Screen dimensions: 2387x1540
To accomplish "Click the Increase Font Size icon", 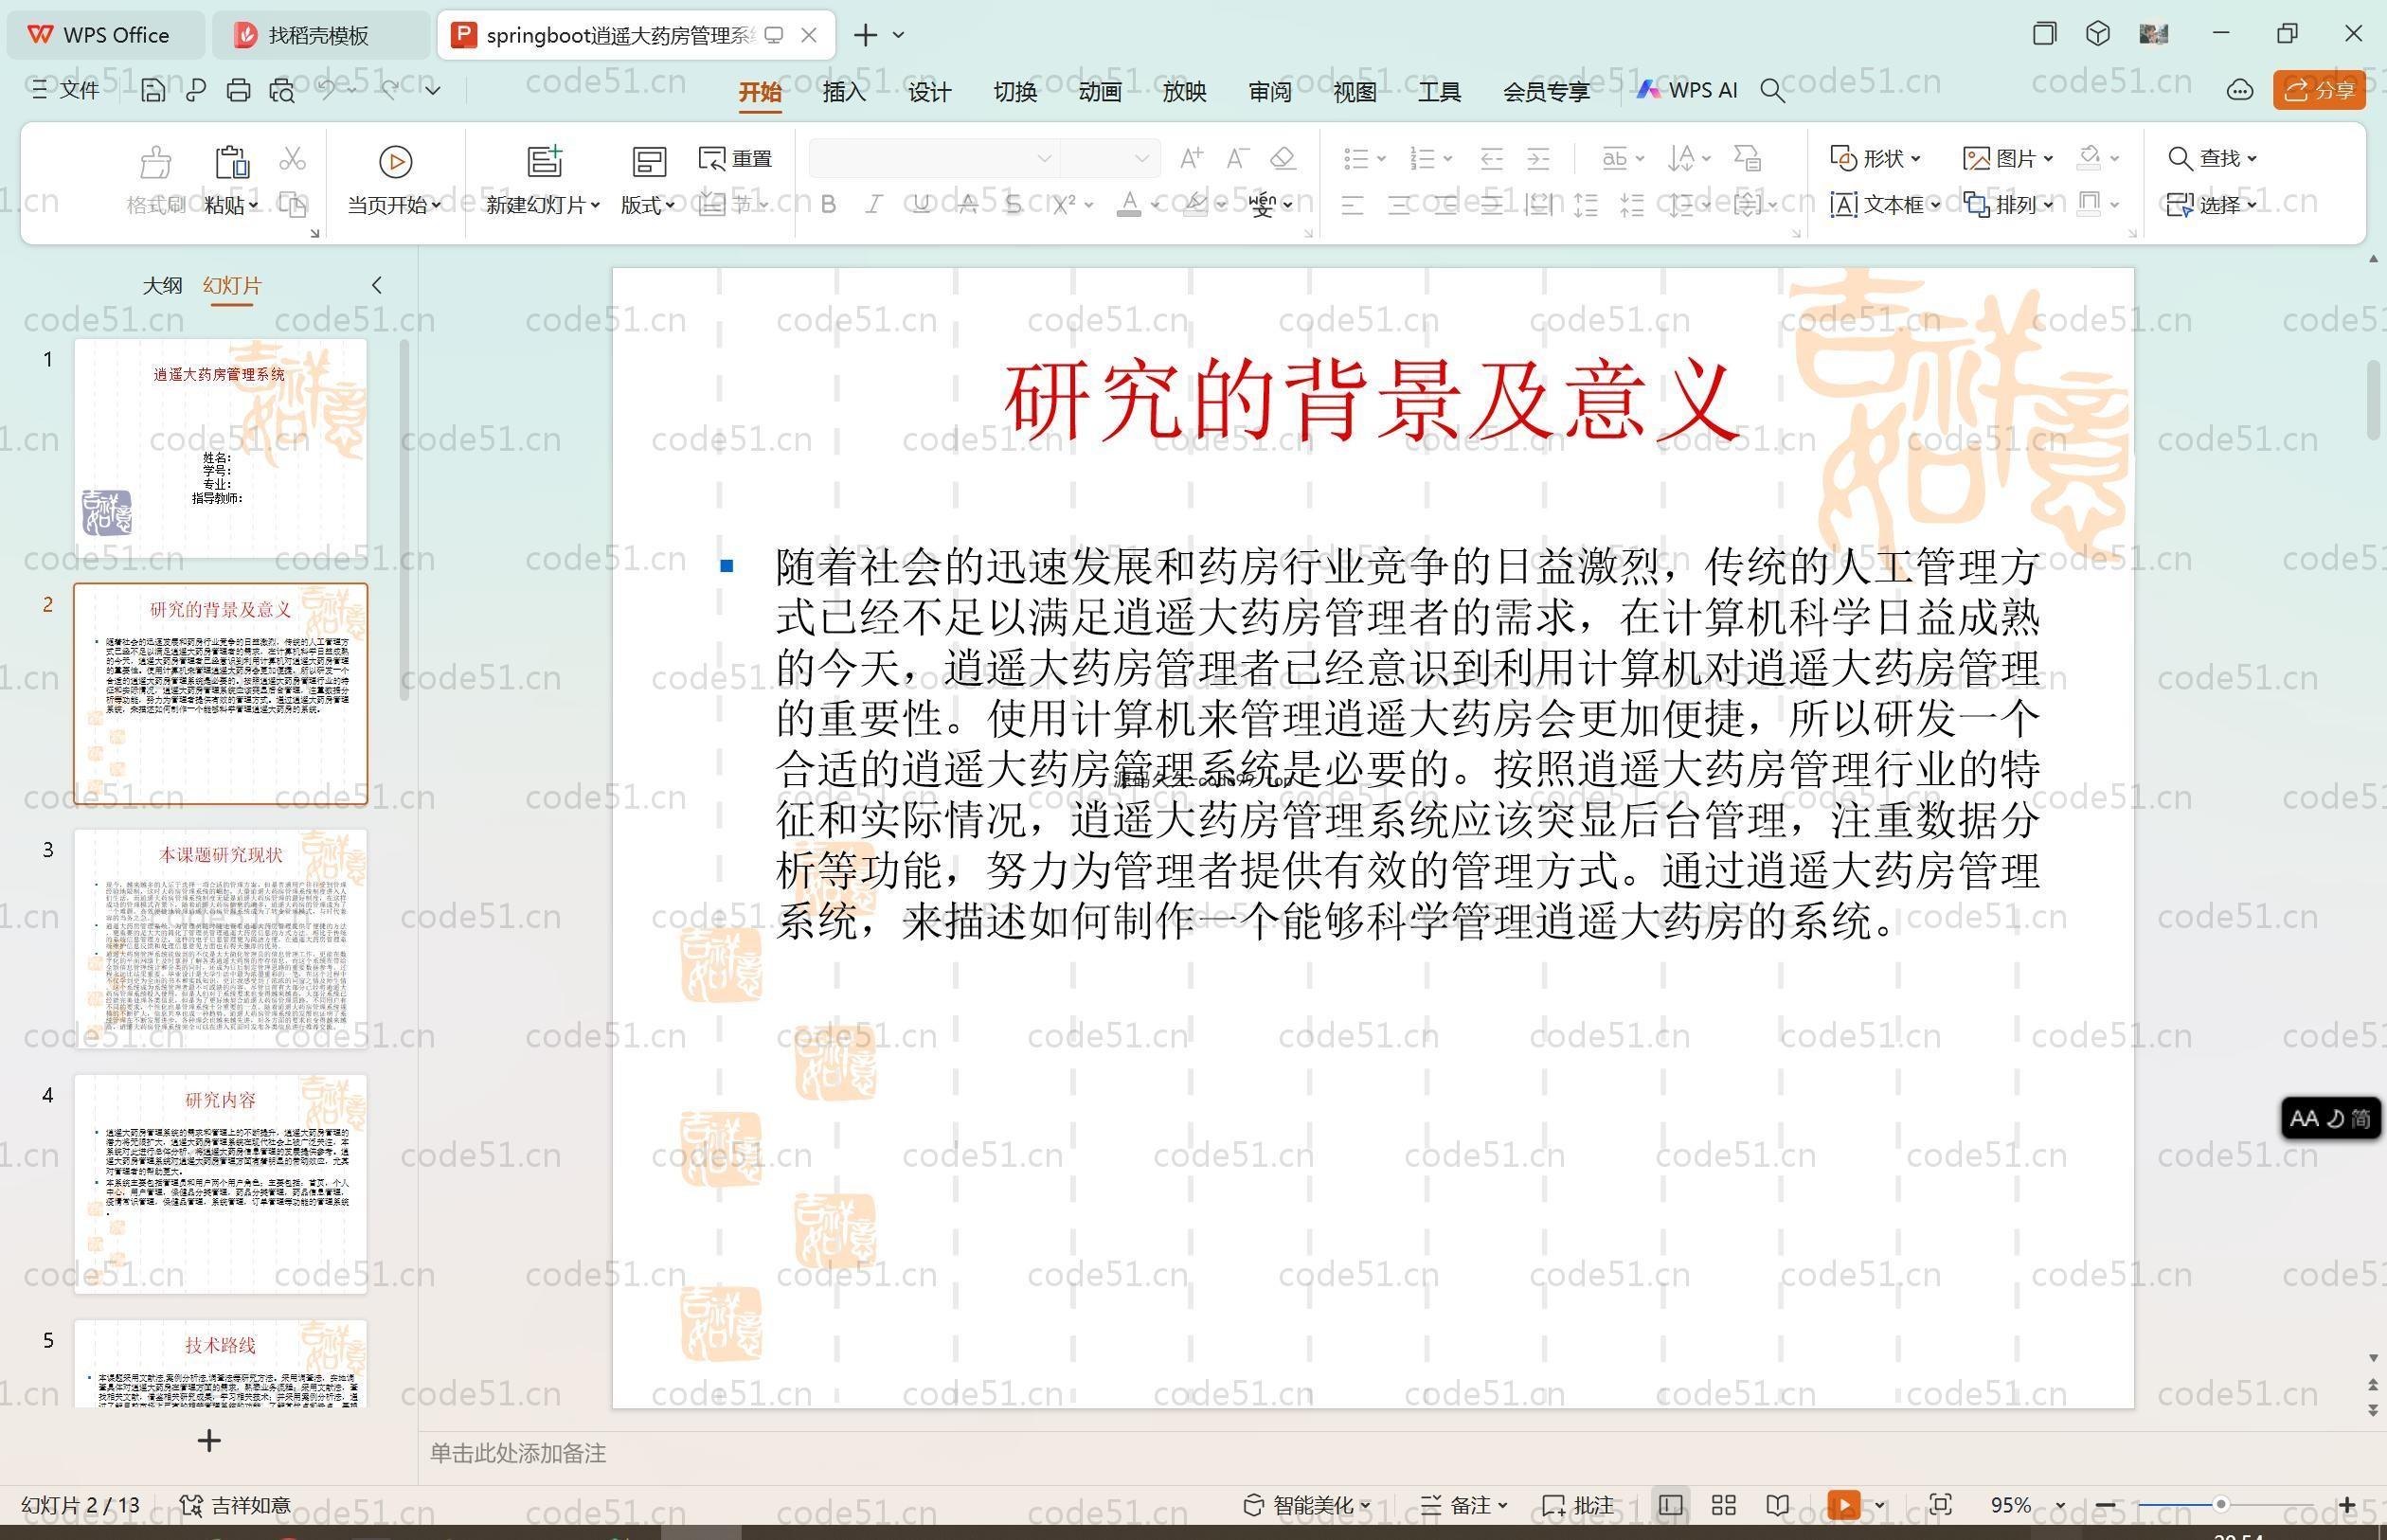I will (x=1190, y=158).
